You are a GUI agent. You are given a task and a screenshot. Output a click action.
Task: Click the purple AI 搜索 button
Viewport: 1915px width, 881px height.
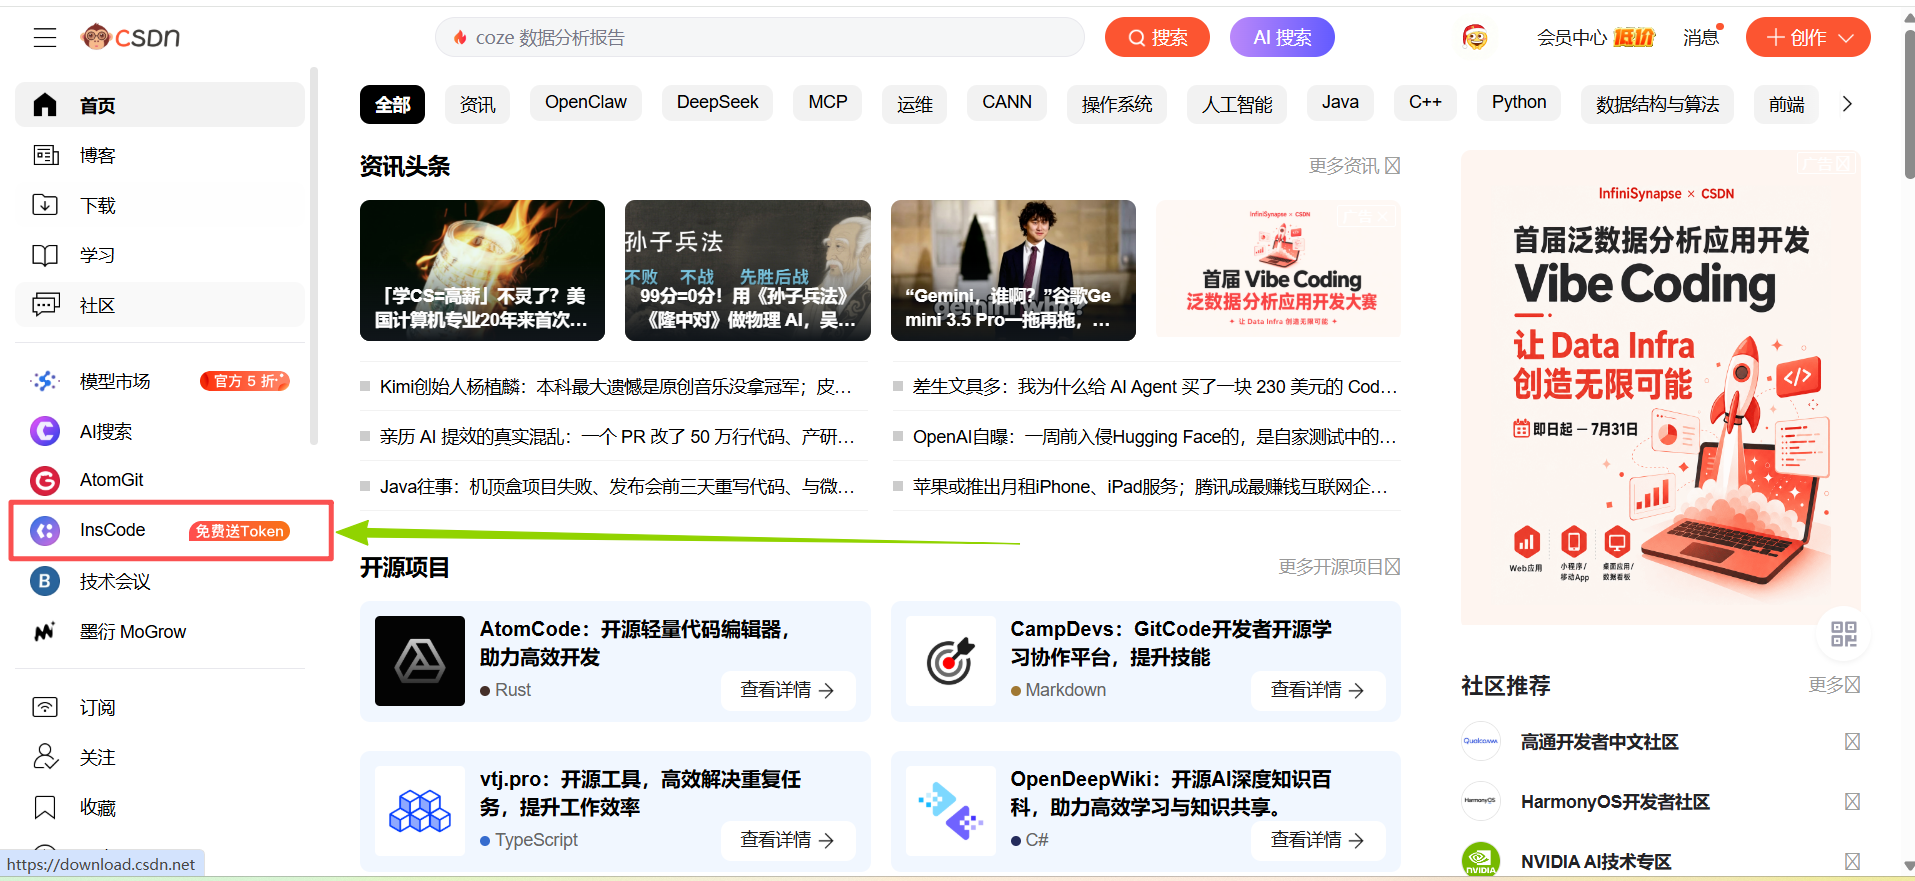coord(1282,38)
